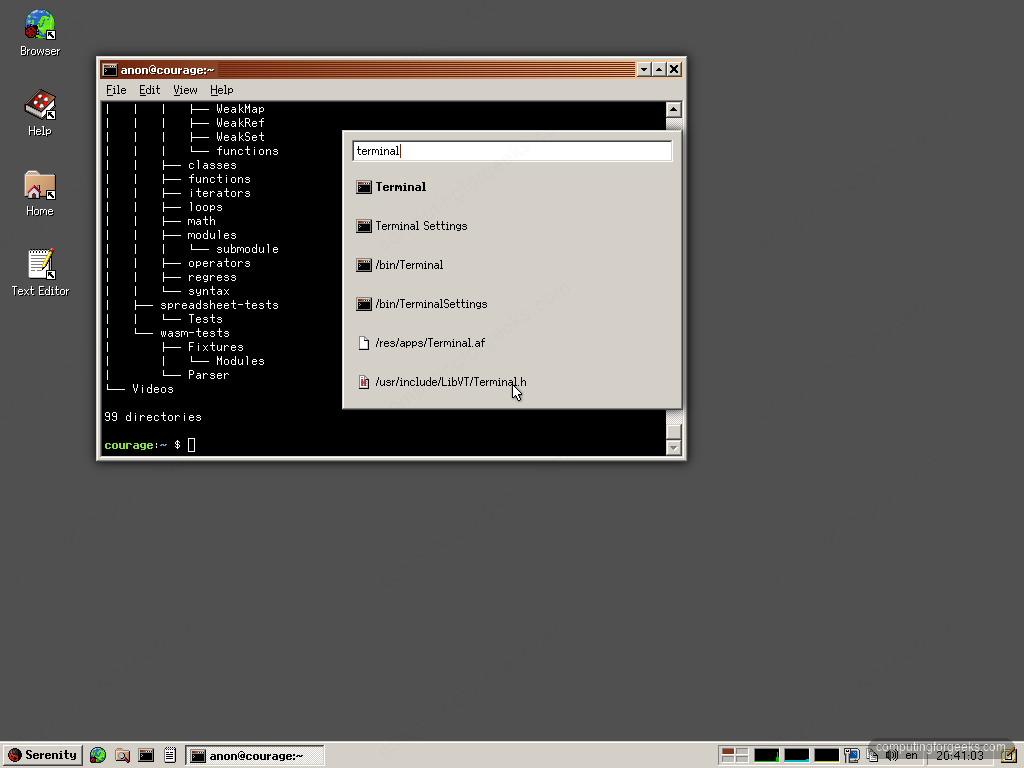Close the anon@courage terminal window
This screenshot has width=1024, height=768.
pyautogui.click(x=674, y=69)
